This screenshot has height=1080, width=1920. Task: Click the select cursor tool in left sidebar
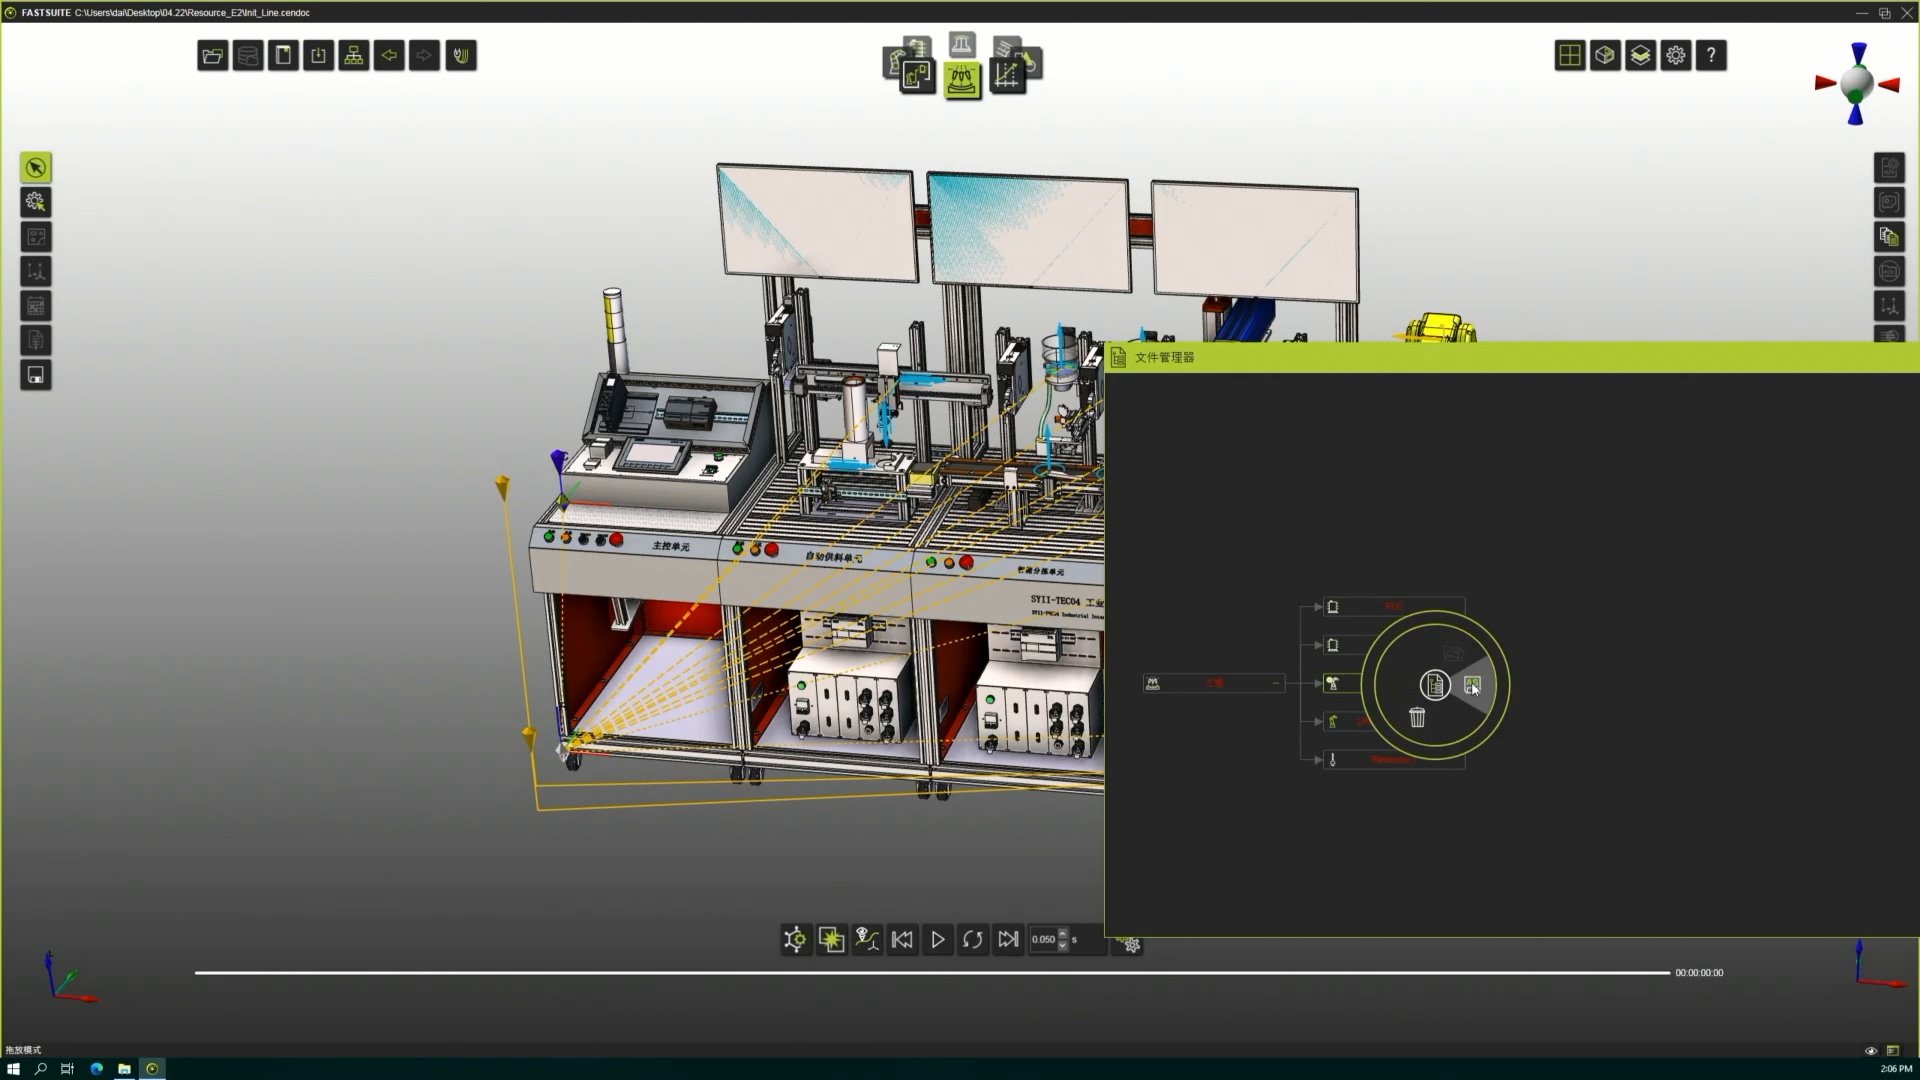(x=36, y=168)
